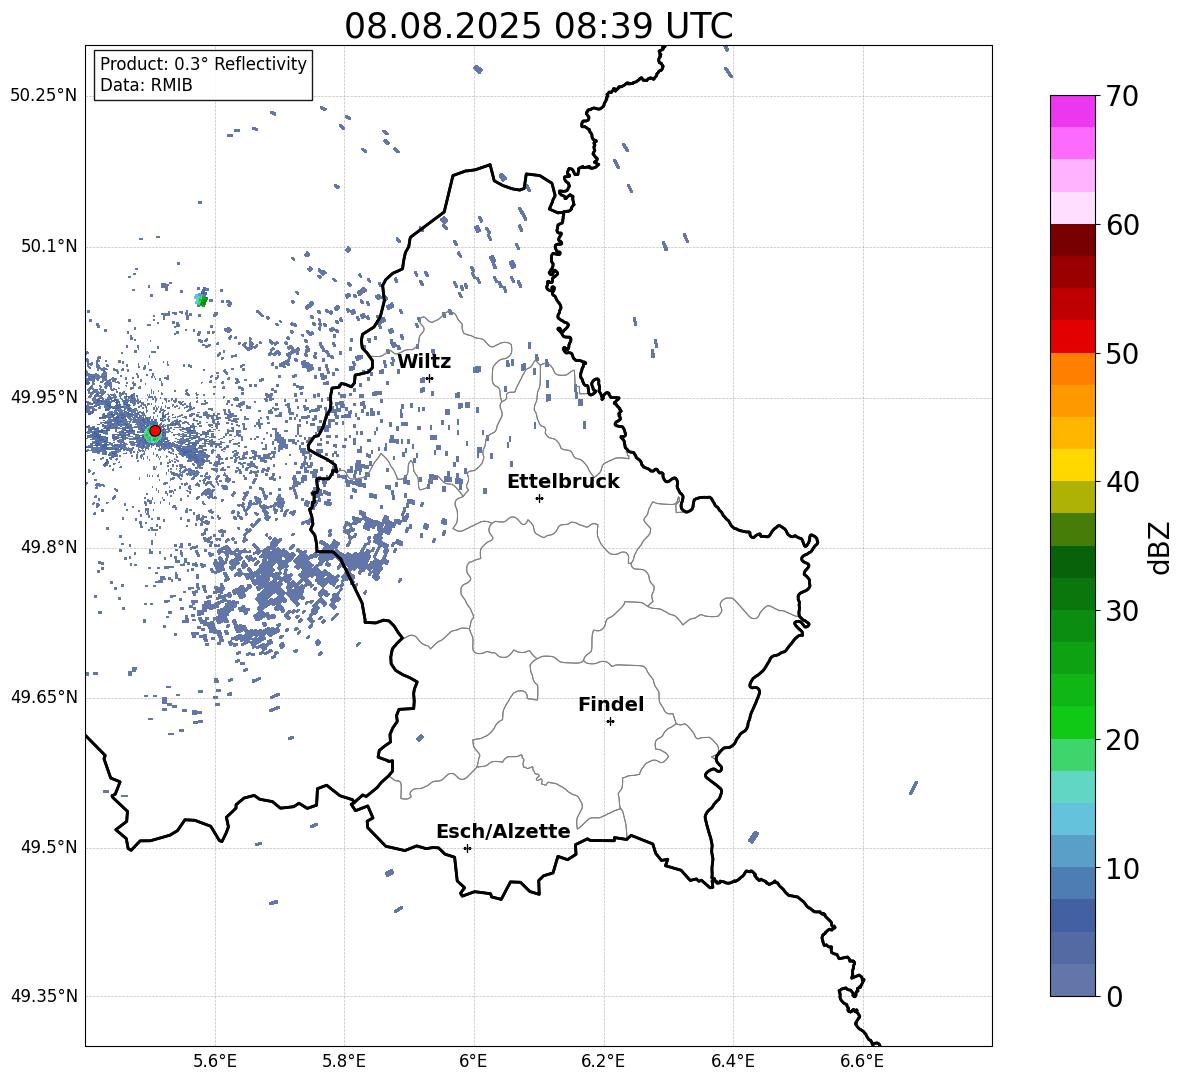Pick the slate blue swatch above 0 dBZ

click(1072, 980)
